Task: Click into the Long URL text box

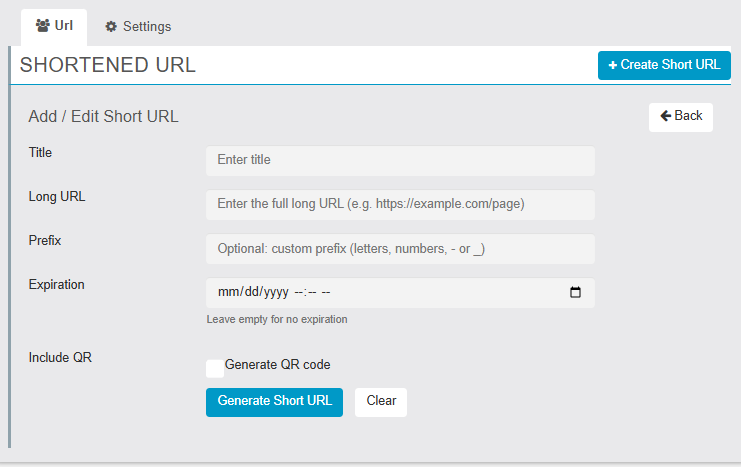Action: click(400, 204)
